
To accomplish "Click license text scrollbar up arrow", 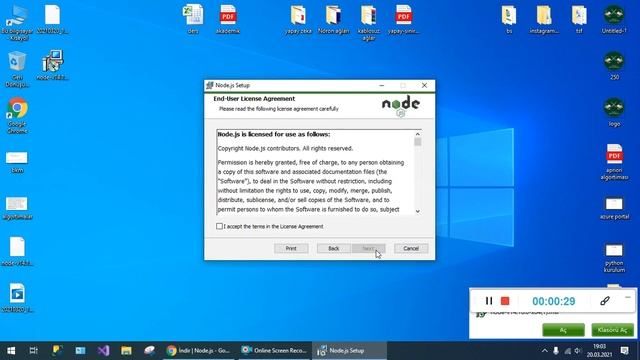I will [x=418, y=134].
